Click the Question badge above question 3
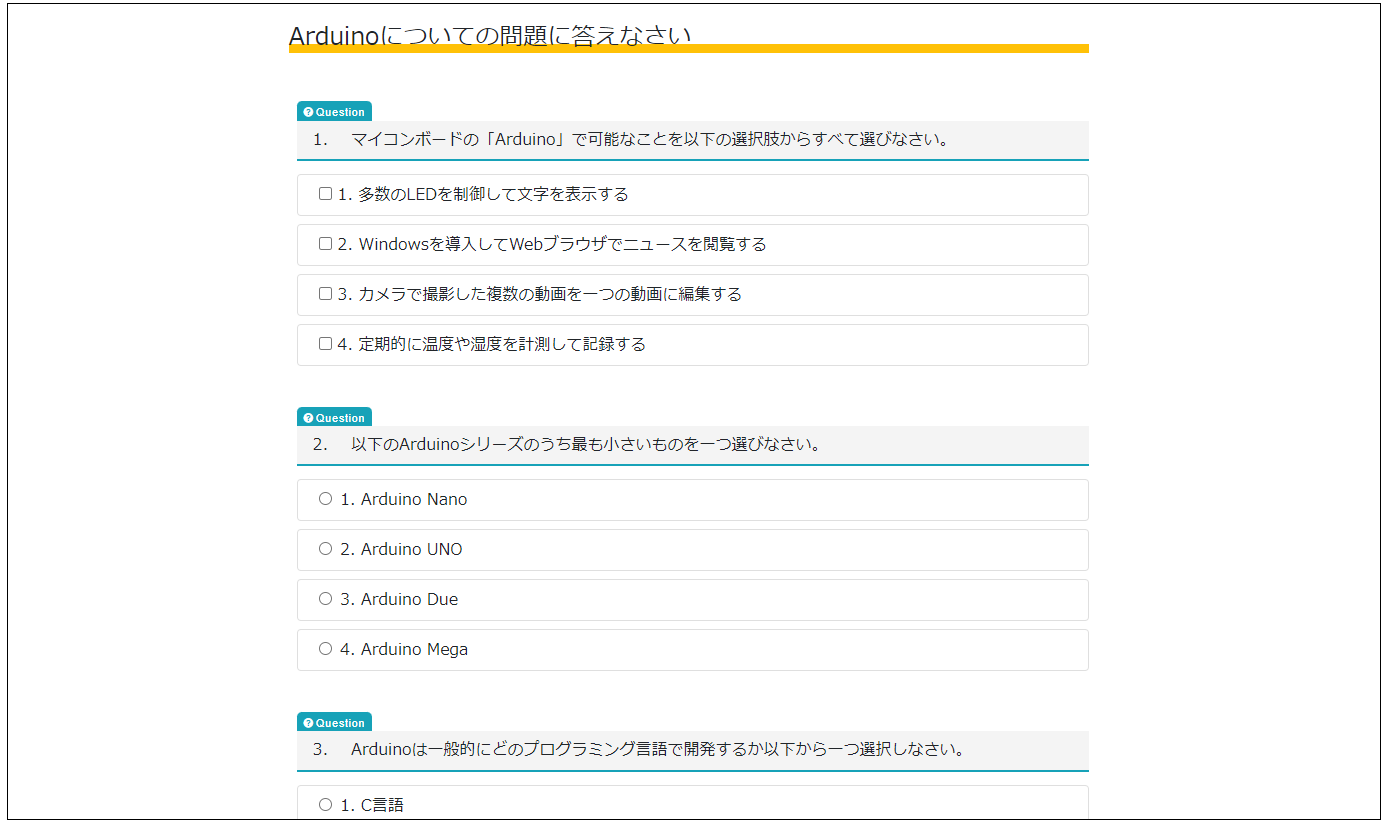1386x820 pixels. tap(334, 723)
